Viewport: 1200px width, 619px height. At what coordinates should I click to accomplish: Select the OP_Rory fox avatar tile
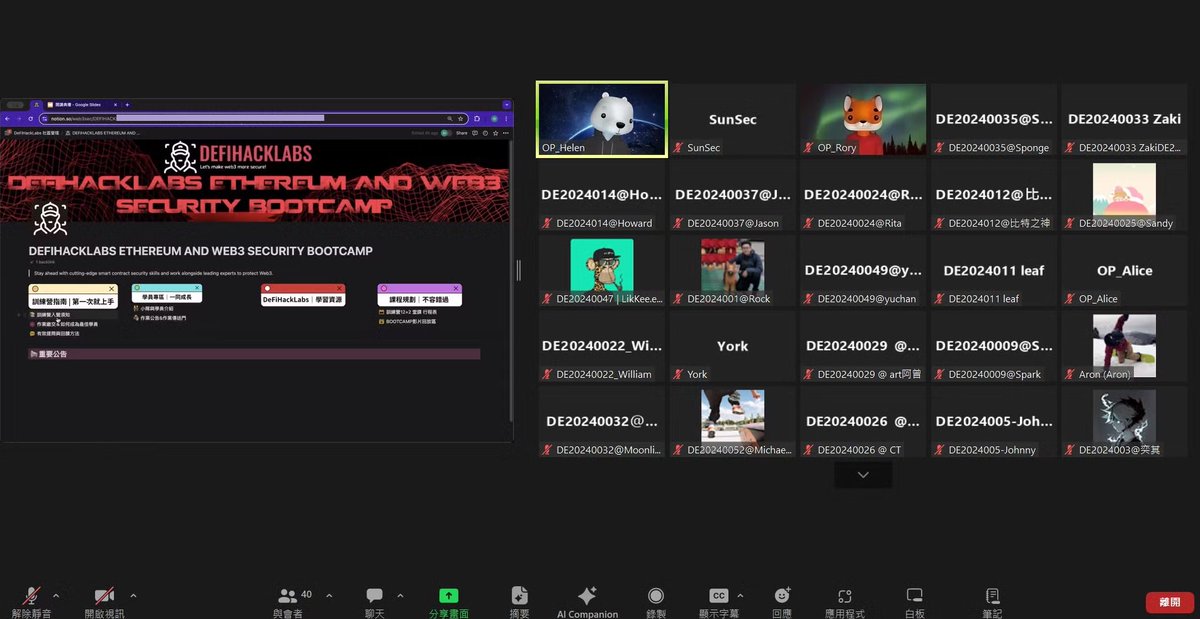(864, 120)
